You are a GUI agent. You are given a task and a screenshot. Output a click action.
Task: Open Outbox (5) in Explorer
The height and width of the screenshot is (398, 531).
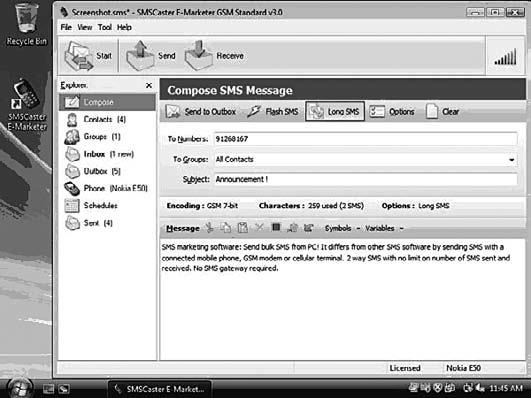[x=107, y=171]
